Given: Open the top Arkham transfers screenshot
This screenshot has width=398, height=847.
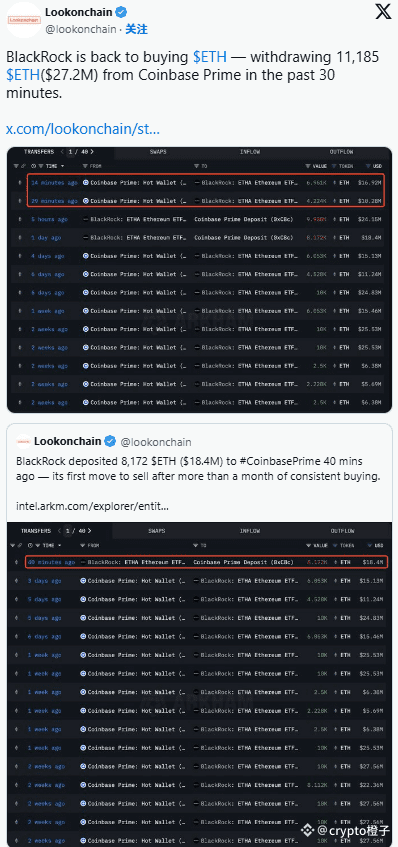Looking at the screenshot, I should tap(199, 280).
